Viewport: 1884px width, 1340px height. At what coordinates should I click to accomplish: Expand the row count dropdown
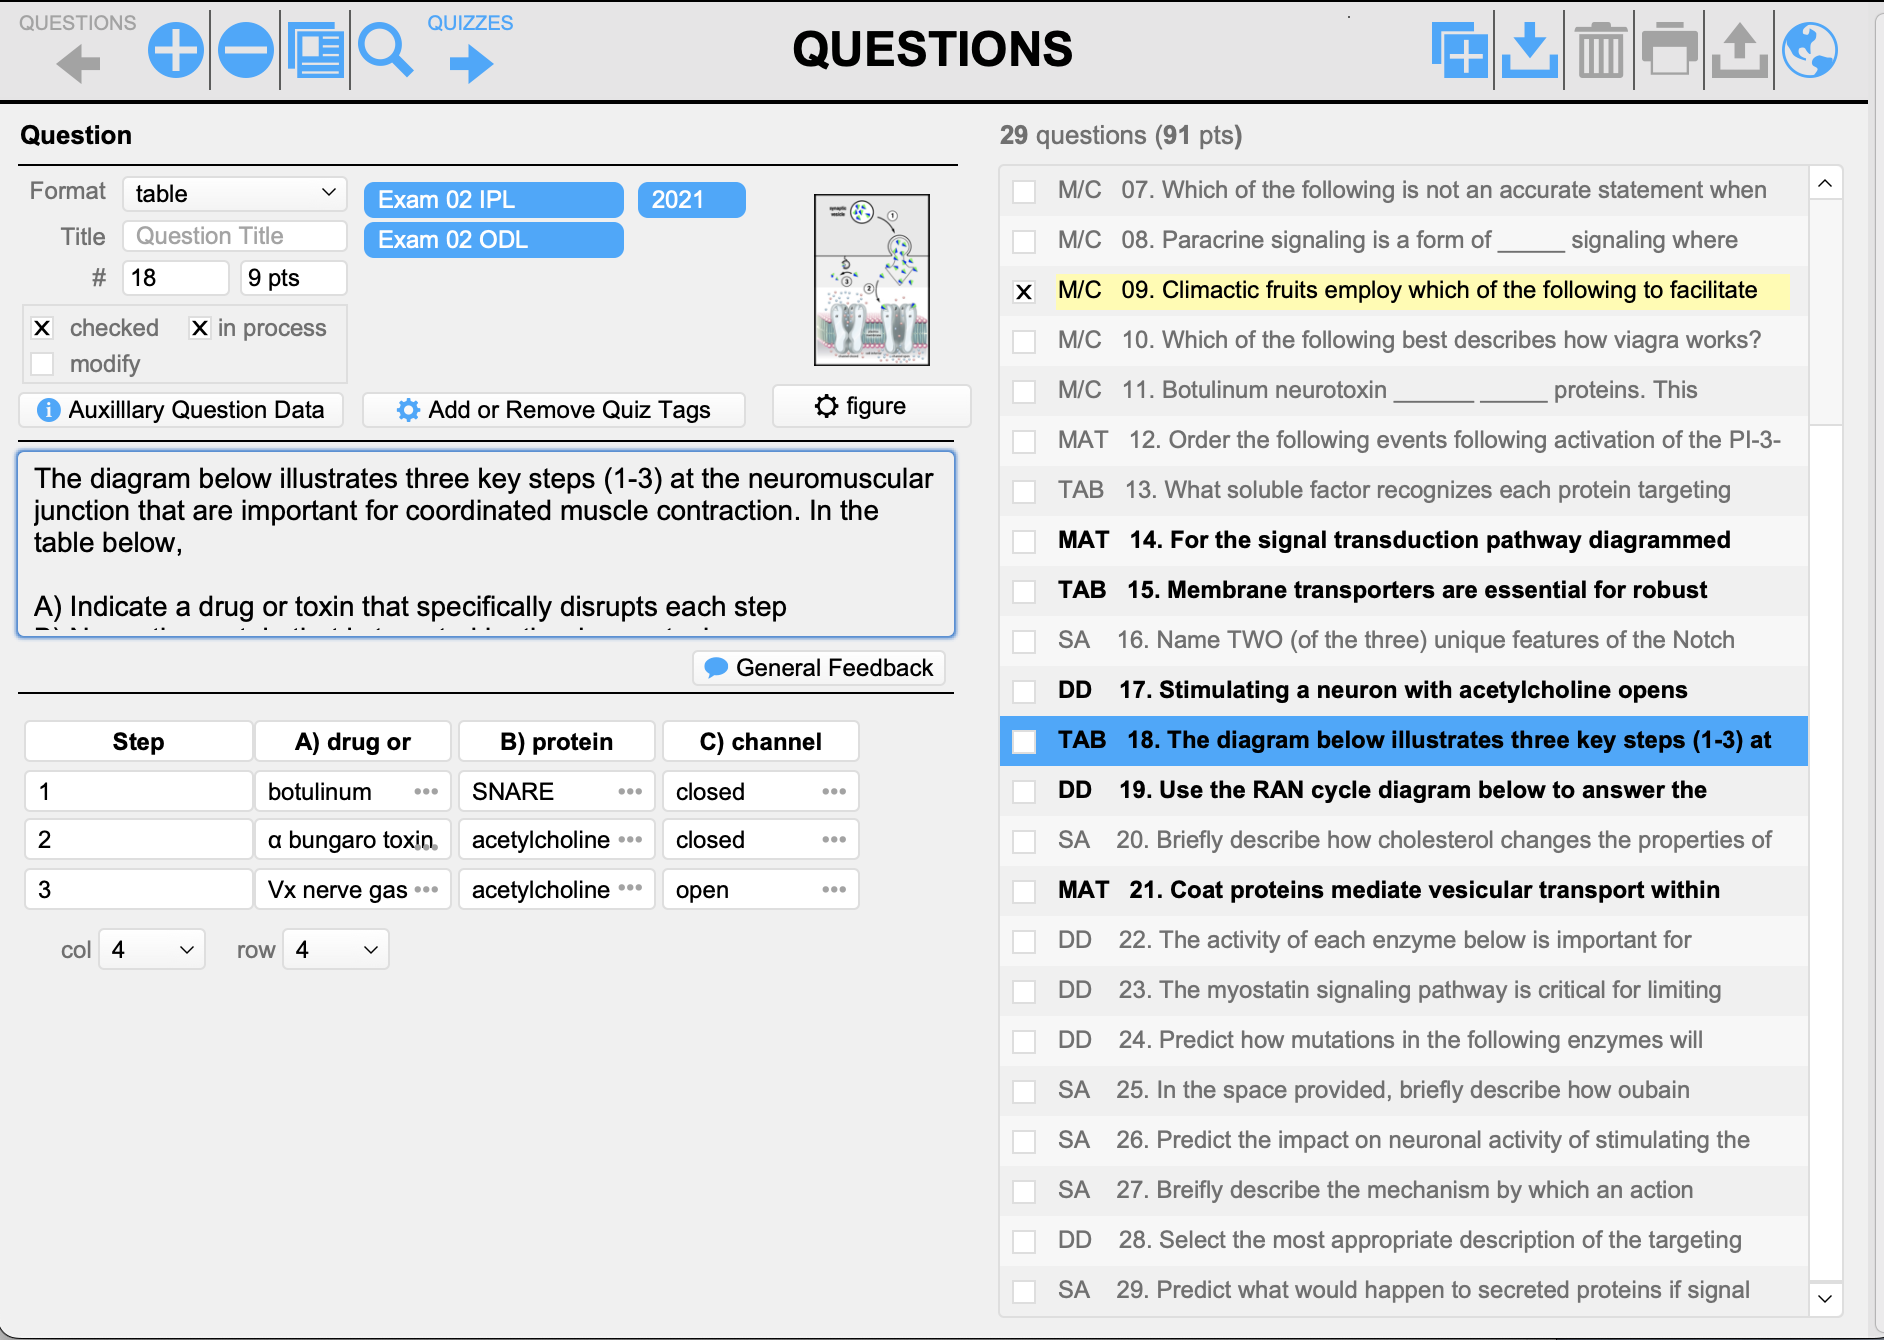tap(336, 949)
